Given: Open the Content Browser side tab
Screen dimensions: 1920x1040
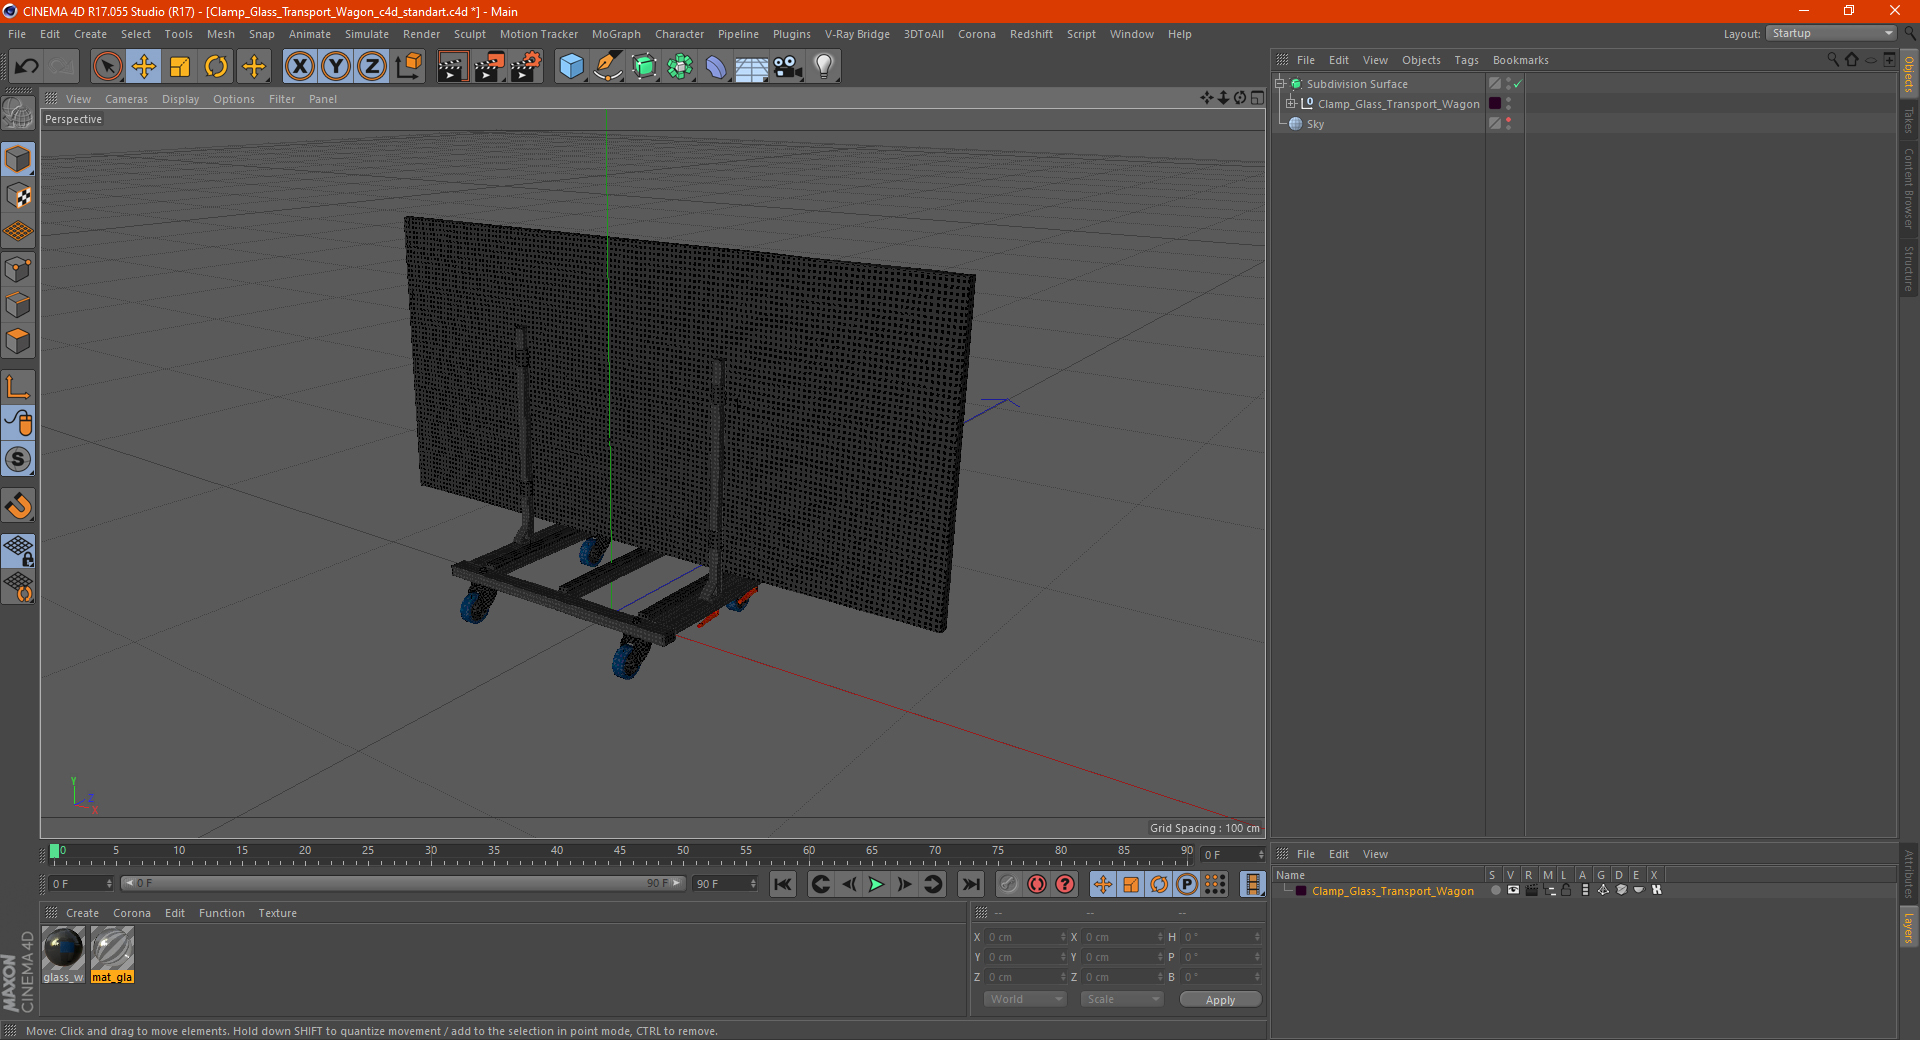Looking at the screenshot, I should [1908, 188].
